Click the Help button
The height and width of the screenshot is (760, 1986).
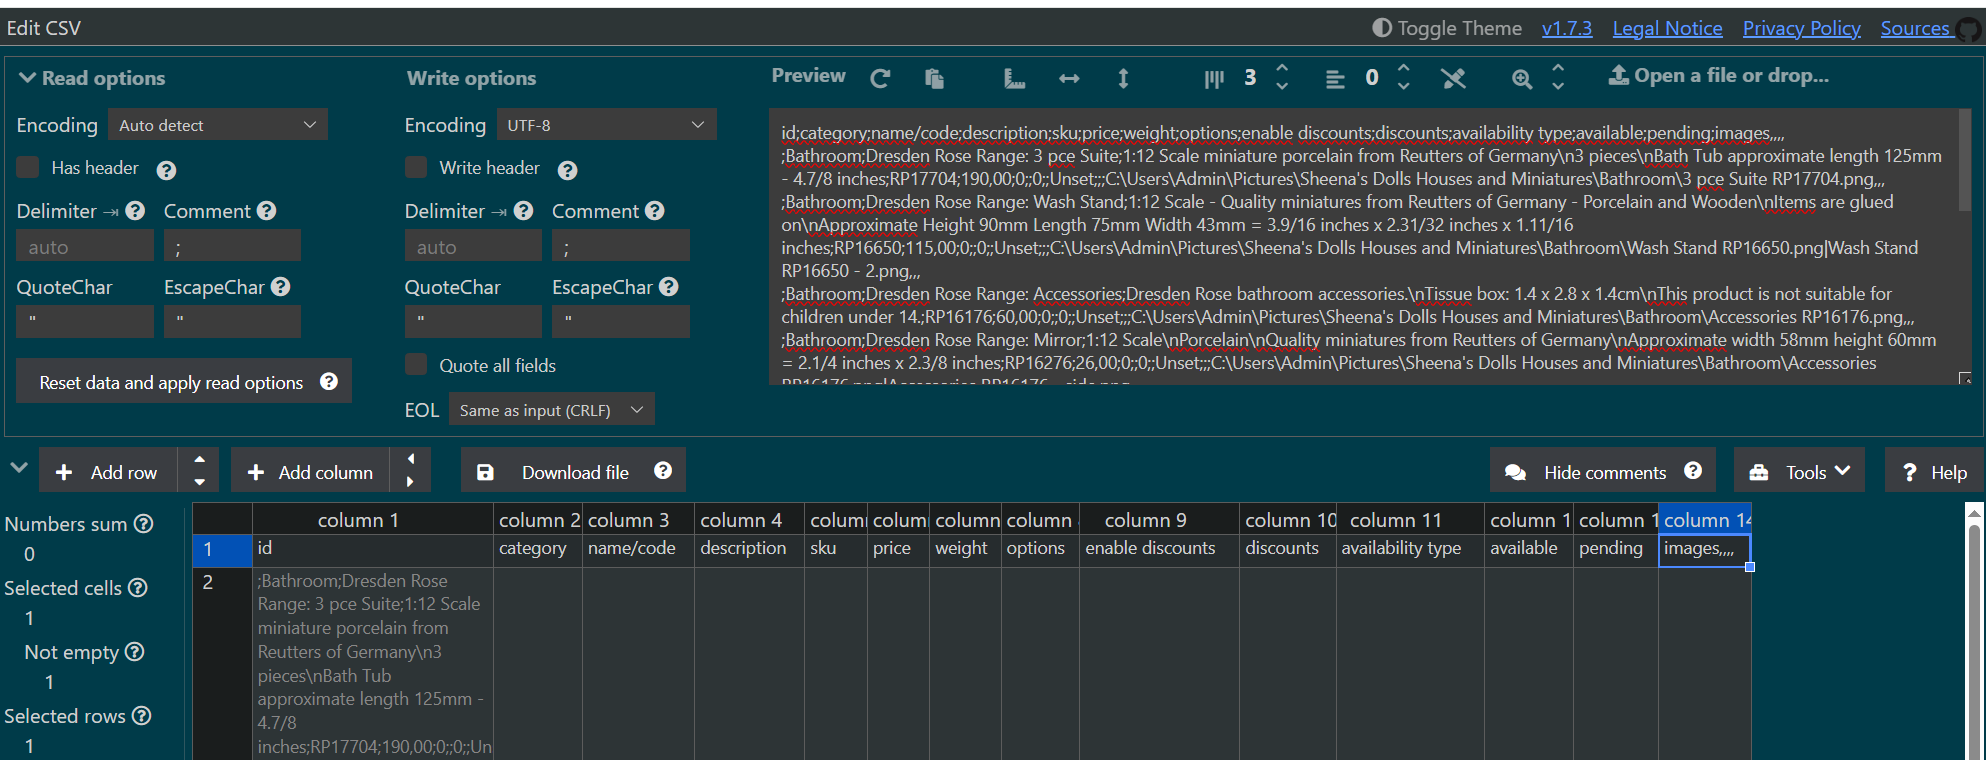click(1934, 471)
